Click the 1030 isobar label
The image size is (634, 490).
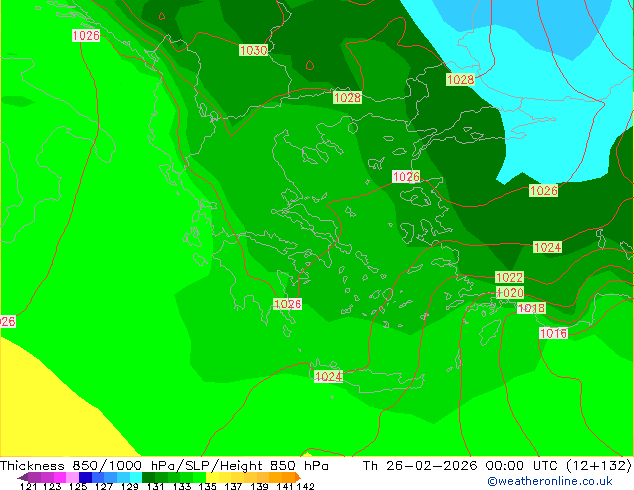[x=254, y=50]
